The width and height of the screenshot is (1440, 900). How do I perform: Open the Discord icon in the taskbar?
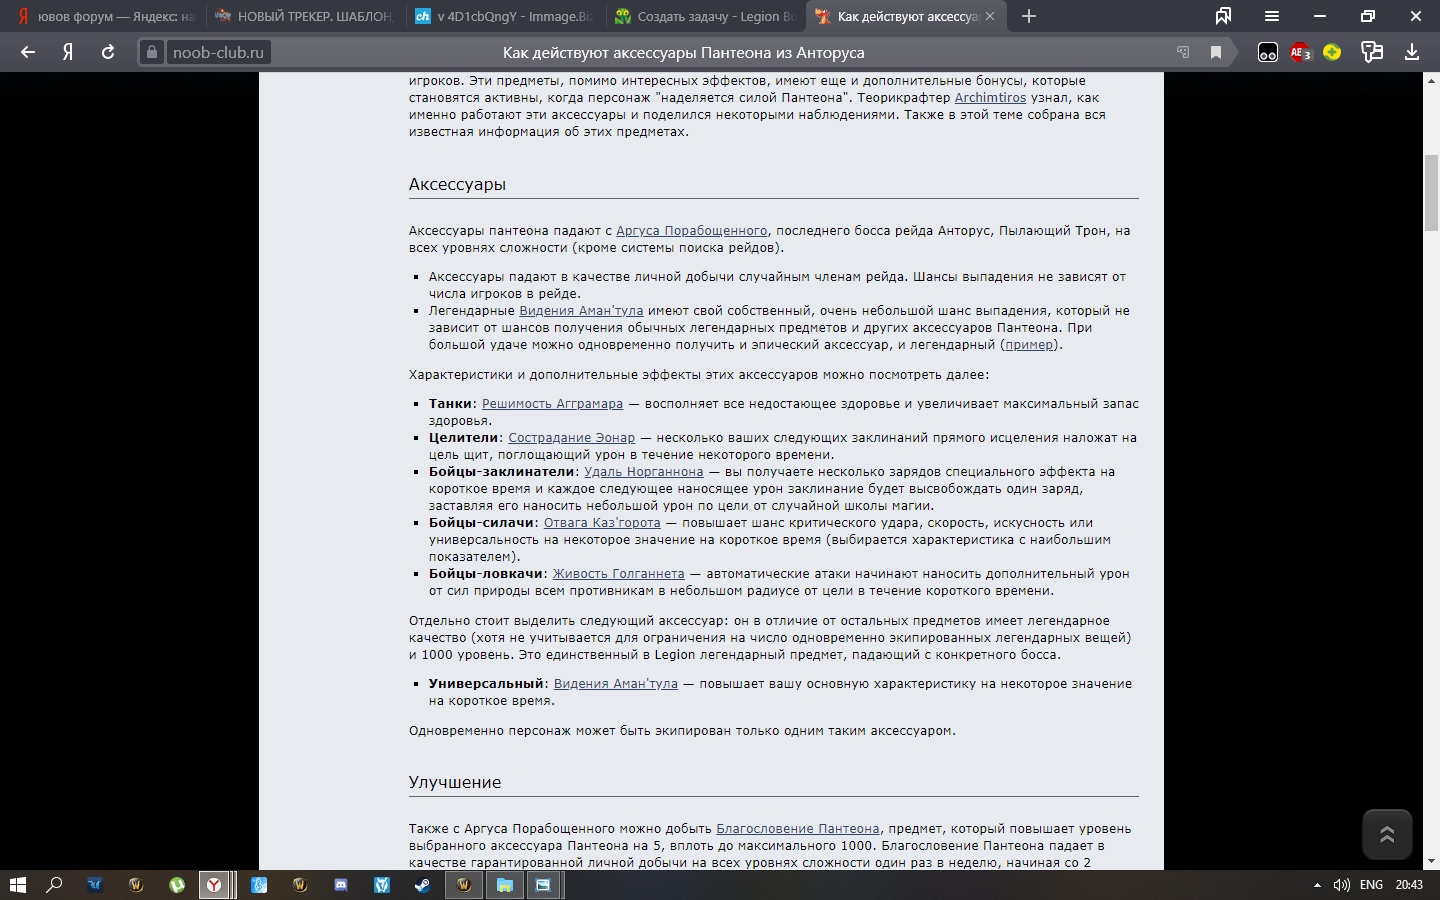[x=341, y=885]
